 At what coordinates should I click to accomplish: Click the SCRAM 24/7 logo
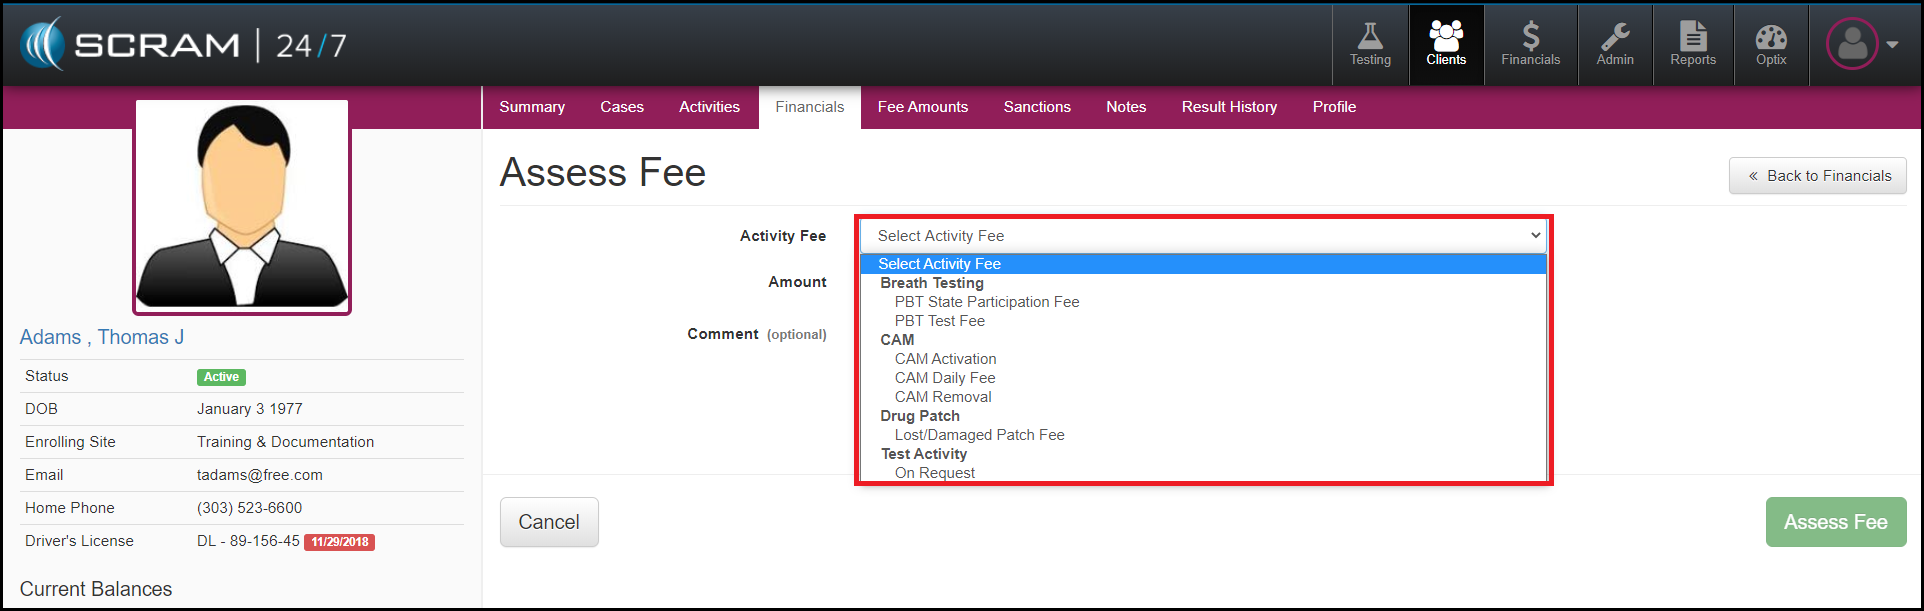click(x=184, y=45)
